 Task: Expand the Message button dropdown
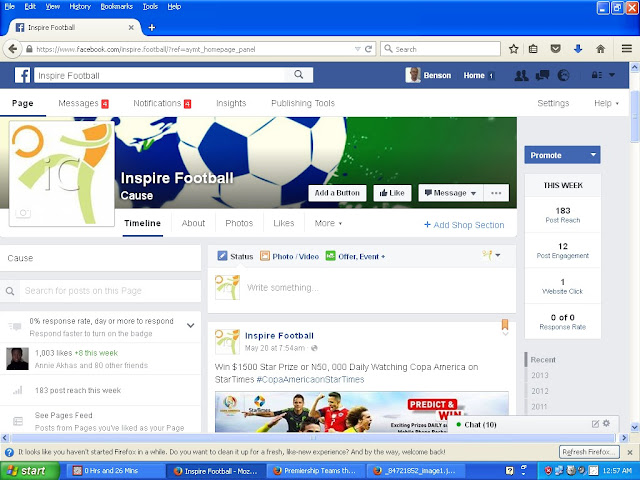(x=473, y=193)
